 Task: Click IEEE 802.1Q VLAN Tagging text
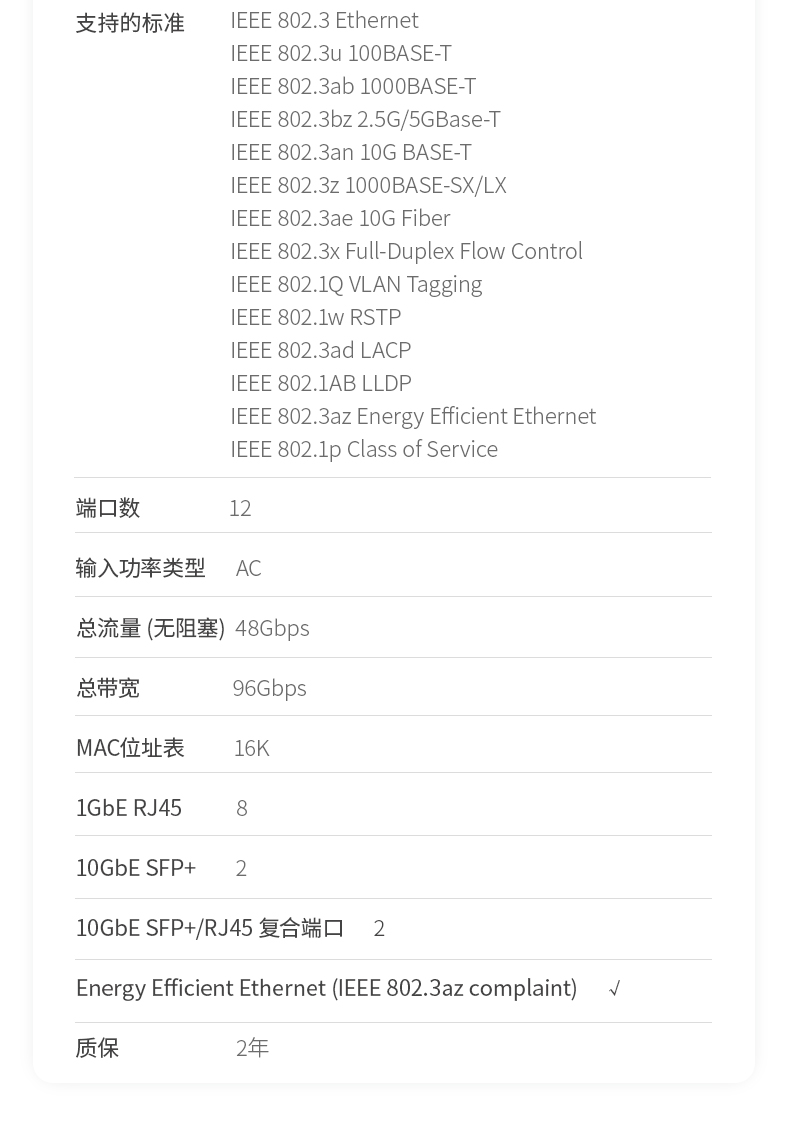pos(356,285)
